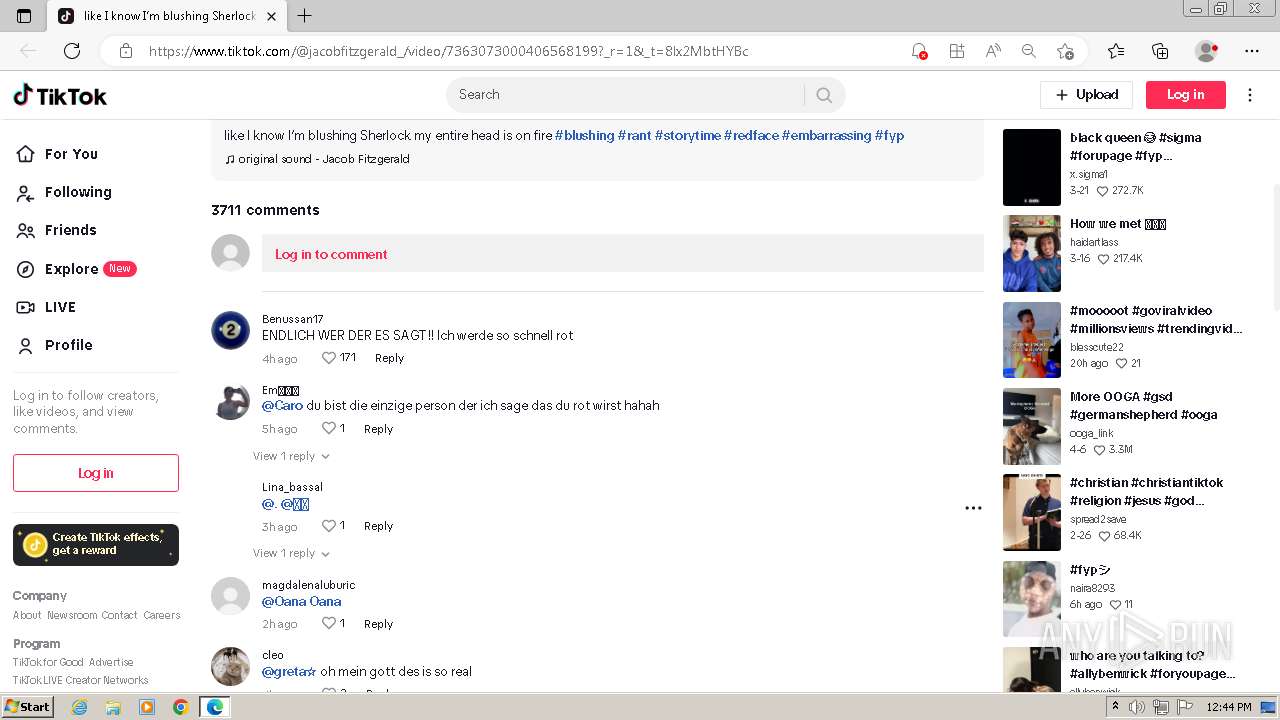The height and width of the screenshot is (720, 1280).
Task: Open the More OOGA #gsd video thumbnail
Action: [1032, 426]
